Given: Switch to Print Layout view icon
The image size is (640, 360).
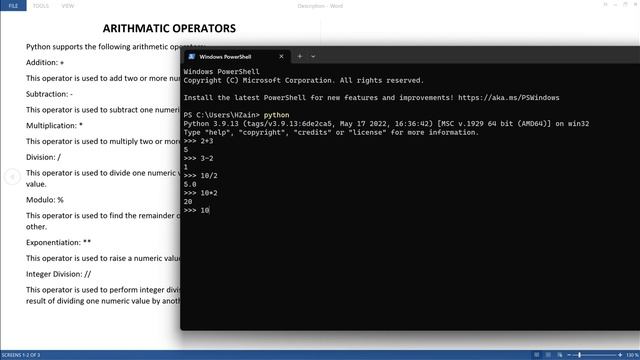Looking at the screenshot, I should click(x=548, y=355).
